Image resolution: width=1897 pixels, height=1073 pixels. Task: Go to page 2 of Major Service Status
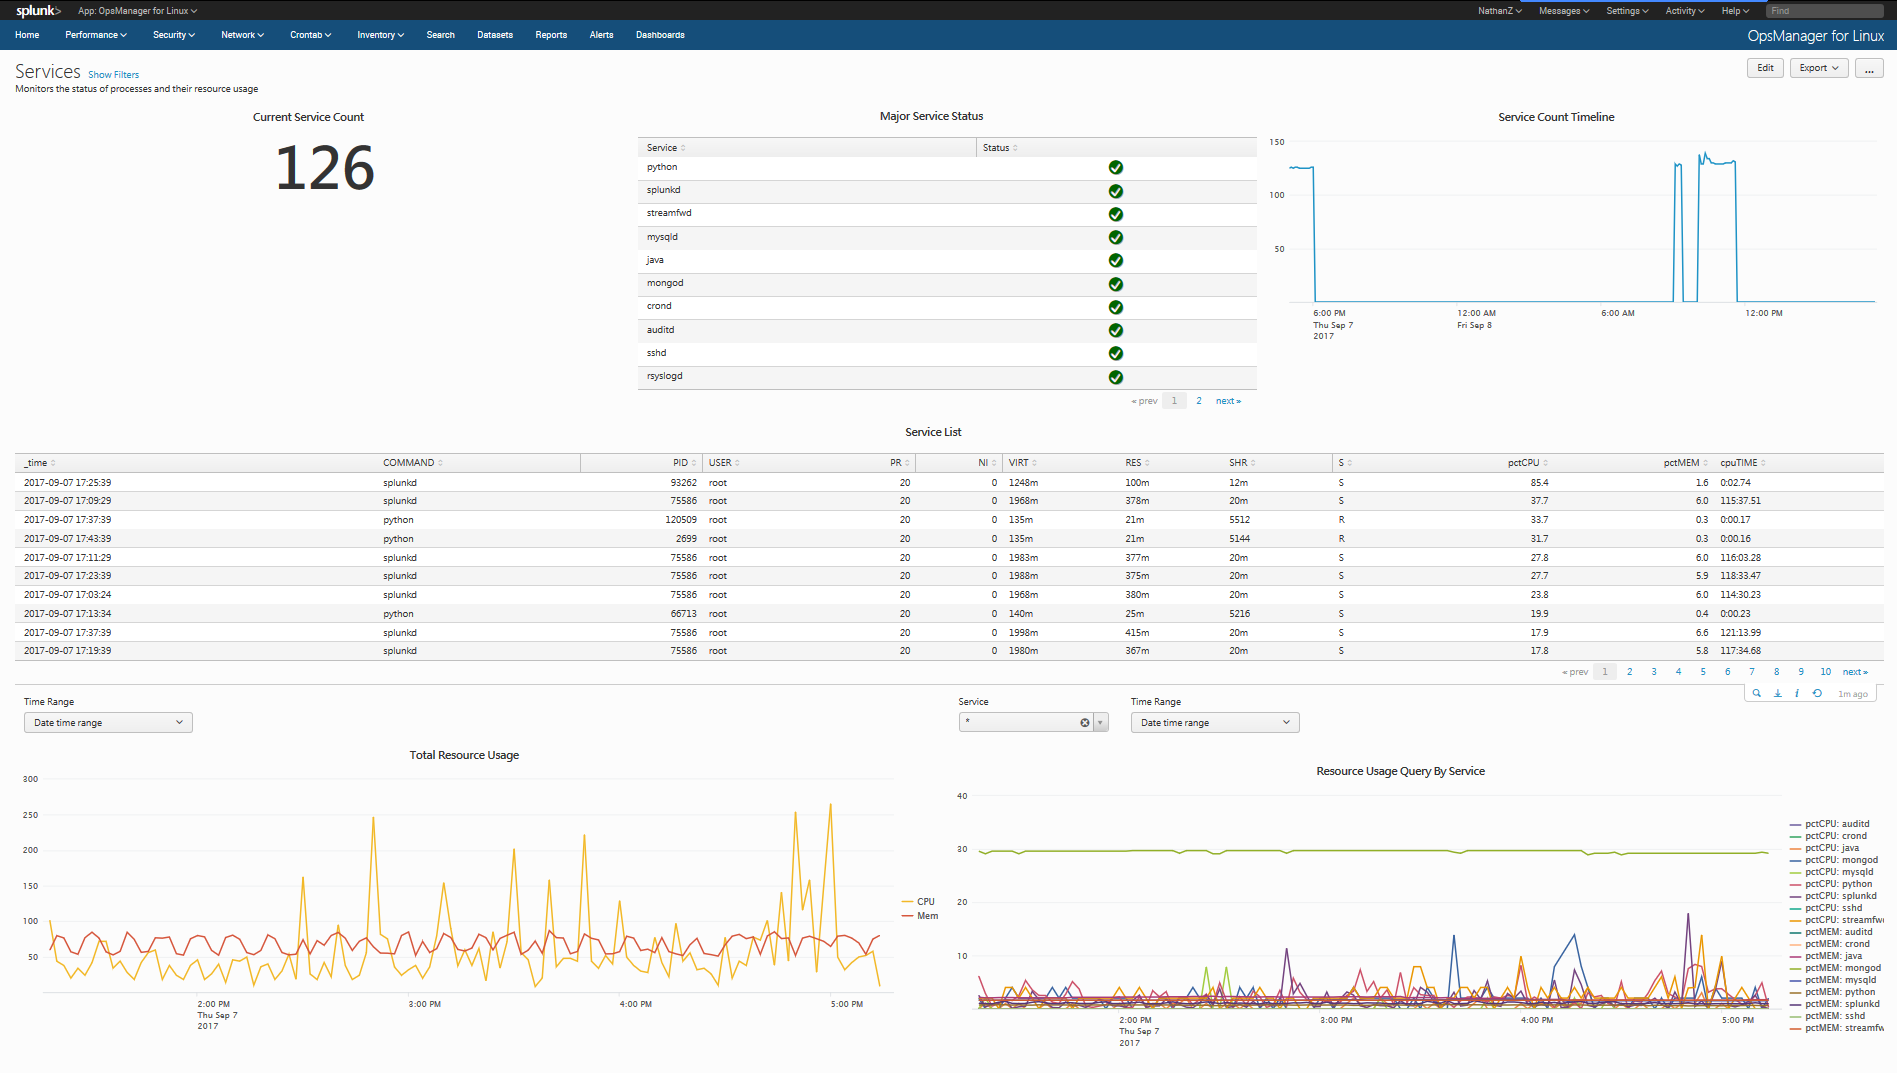coord(1199,401)
